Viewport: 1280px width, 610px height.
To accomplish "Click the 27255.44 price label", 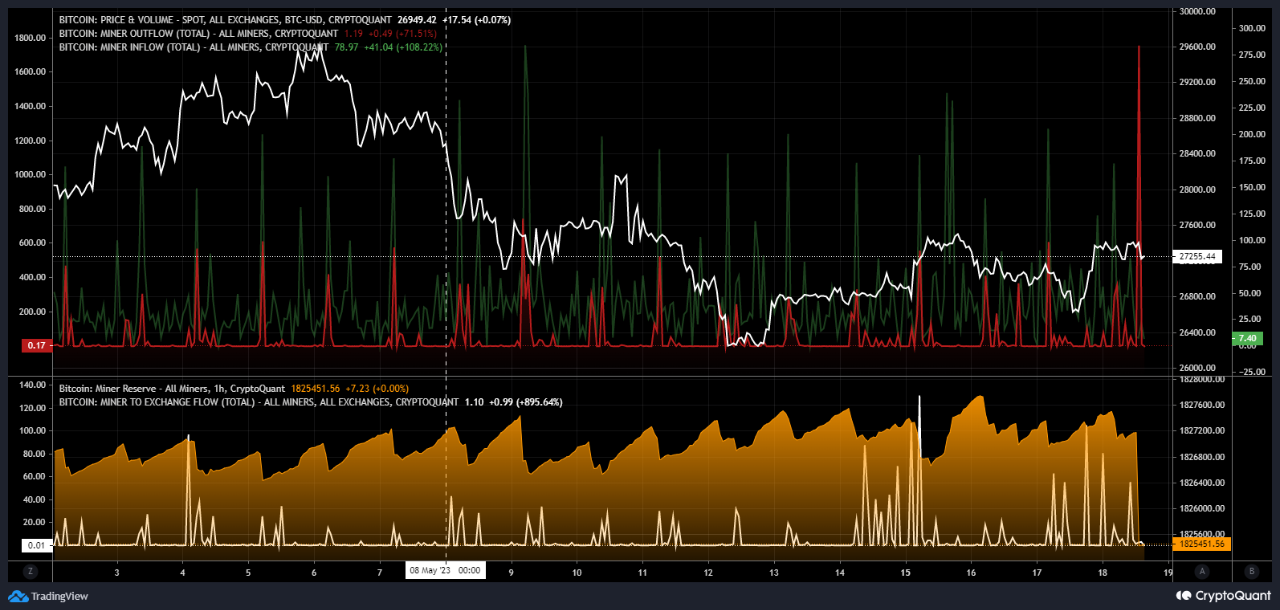I will [x=1196, y=257].
